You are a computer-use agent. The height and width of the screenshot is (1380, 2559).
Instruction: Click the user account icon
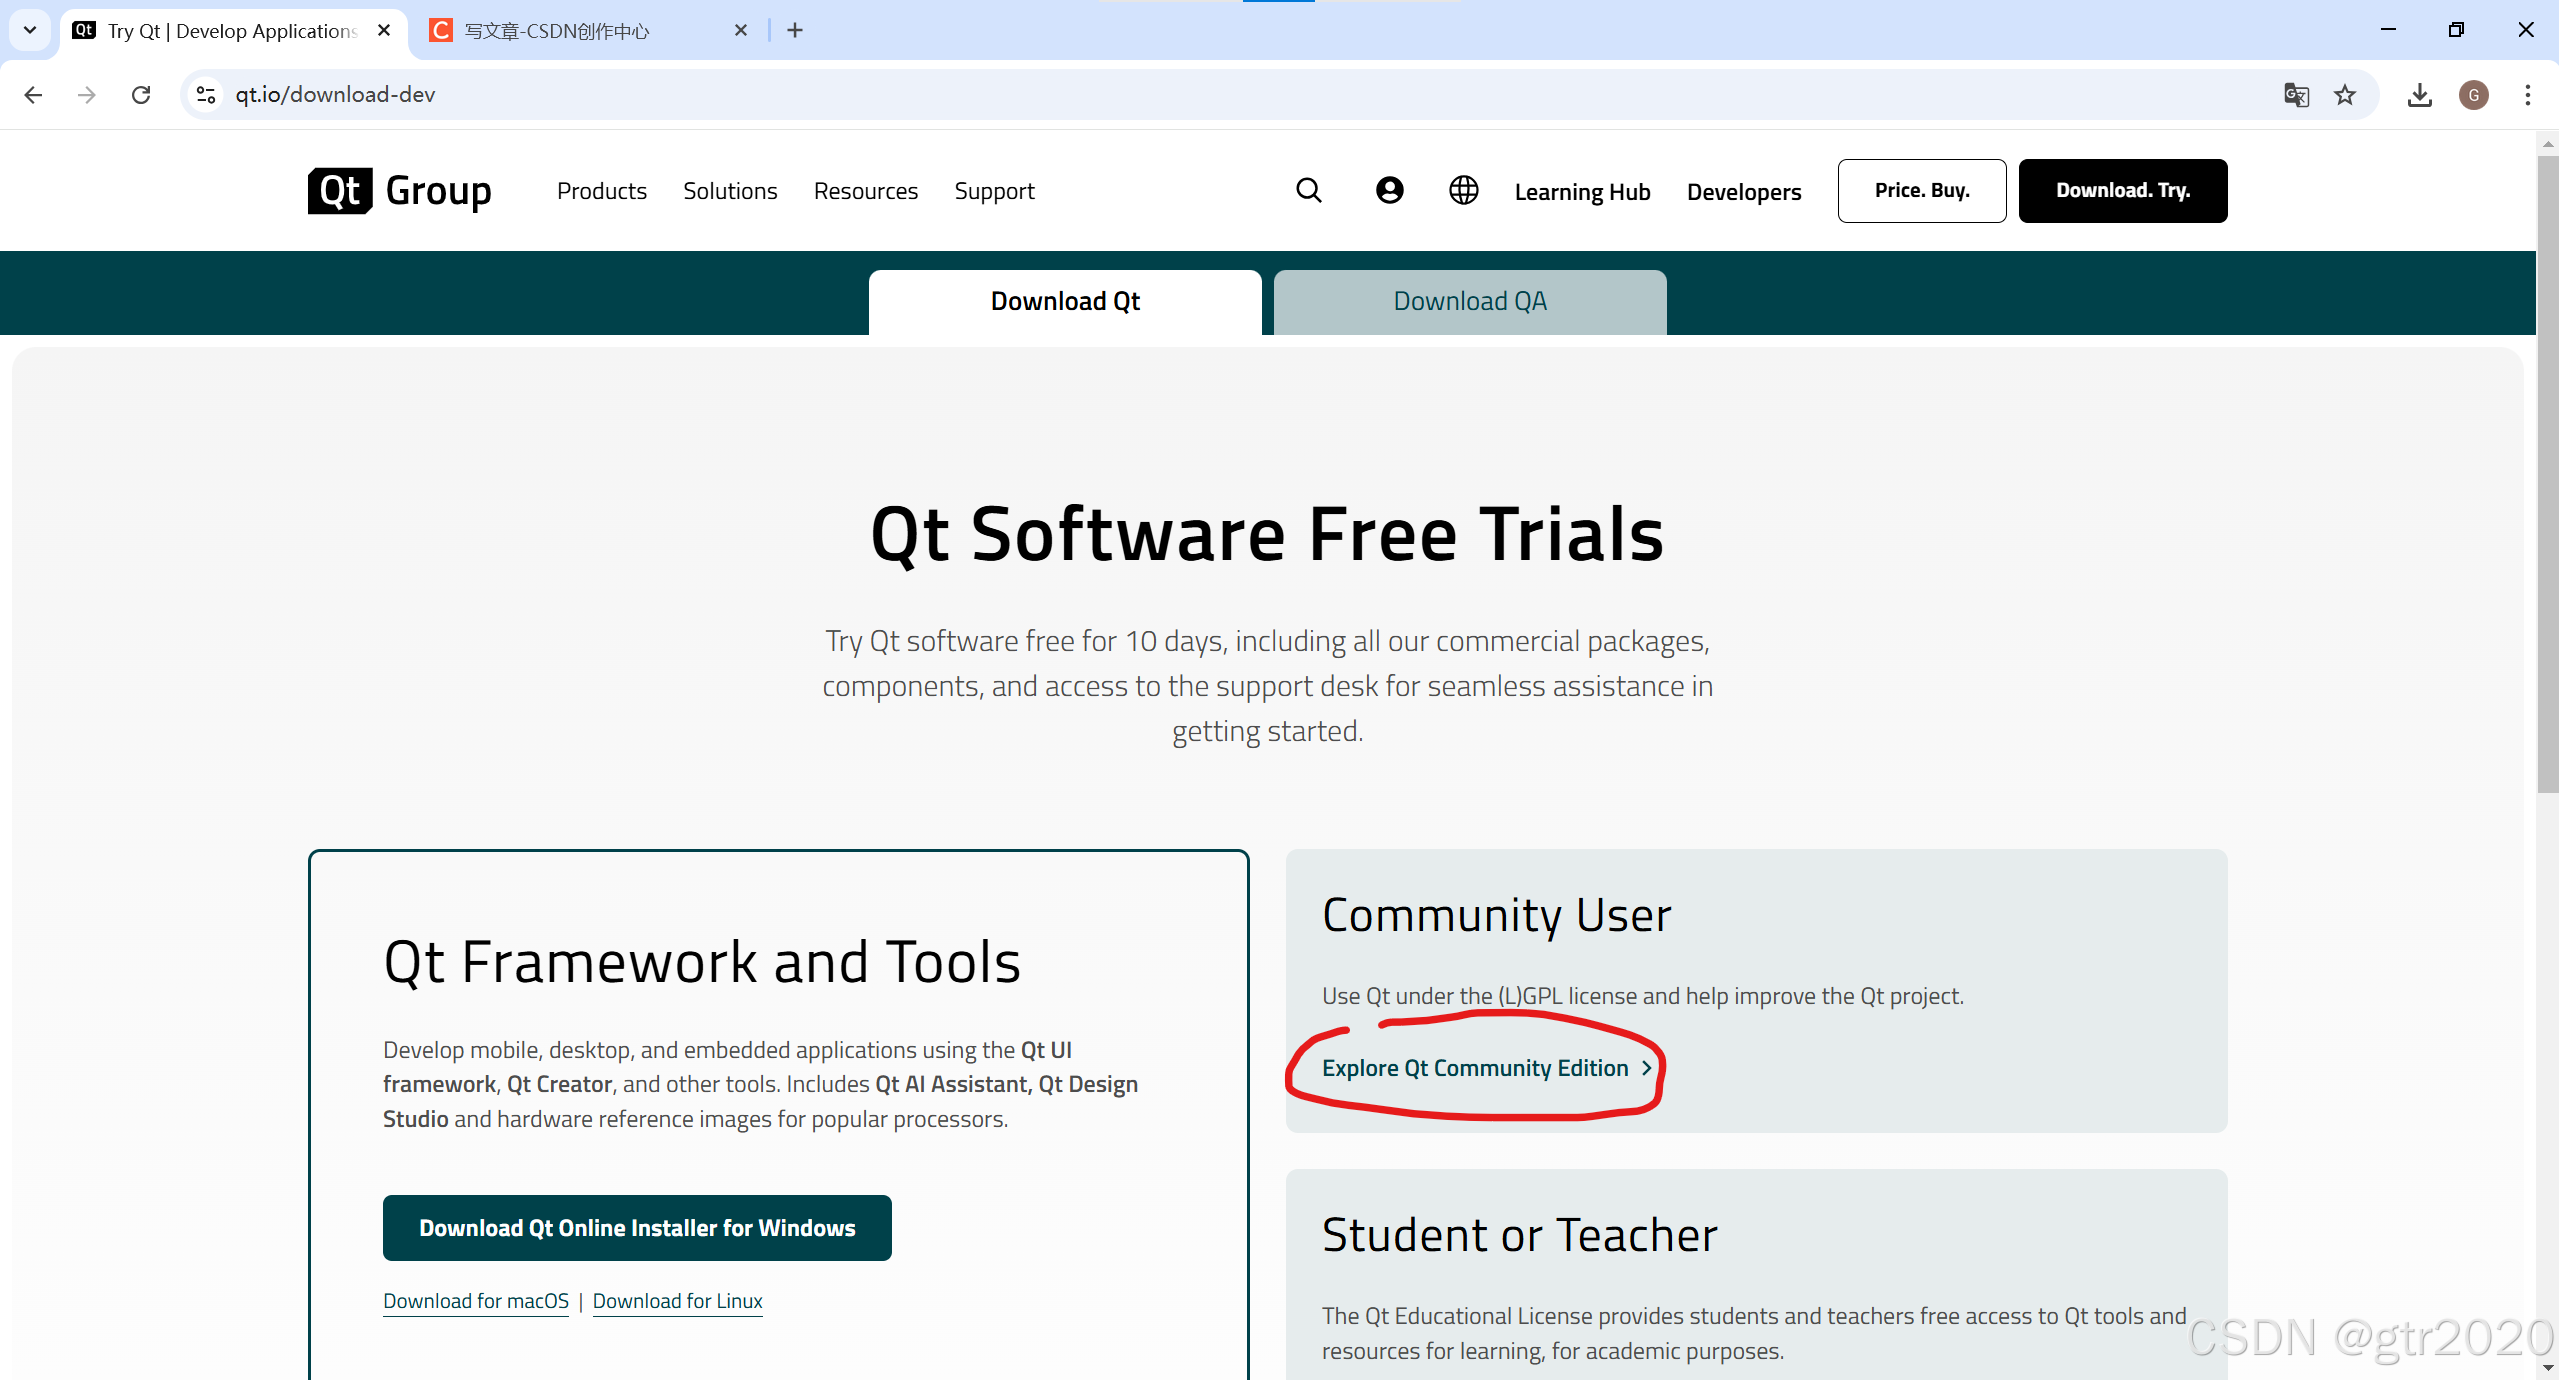[x=1389, y=190]
